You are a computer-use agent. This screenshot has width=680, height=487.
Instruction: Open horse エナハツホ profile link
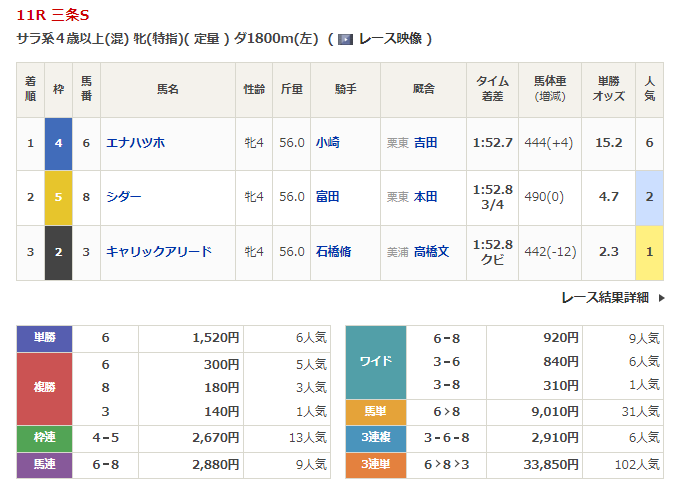[135, 143]
